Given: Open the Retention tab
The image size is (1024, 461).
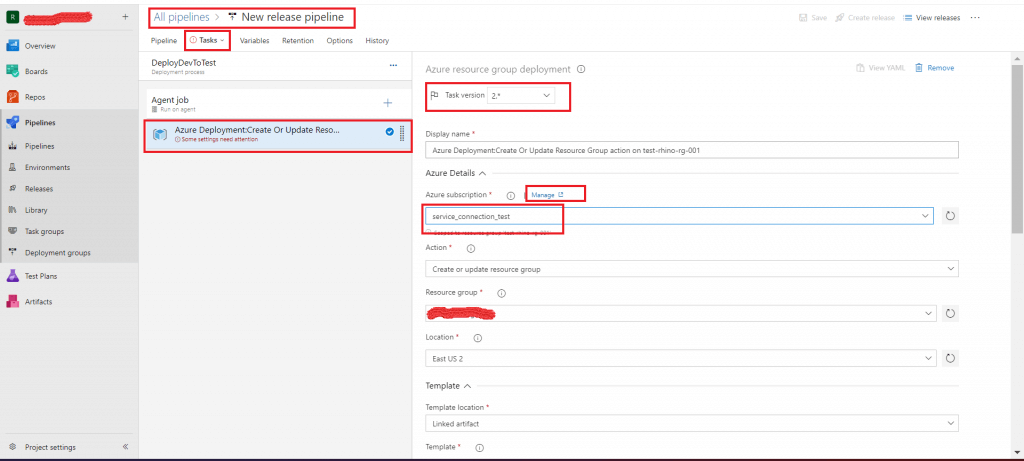Looking at the screenshot, I should [297, 40].
